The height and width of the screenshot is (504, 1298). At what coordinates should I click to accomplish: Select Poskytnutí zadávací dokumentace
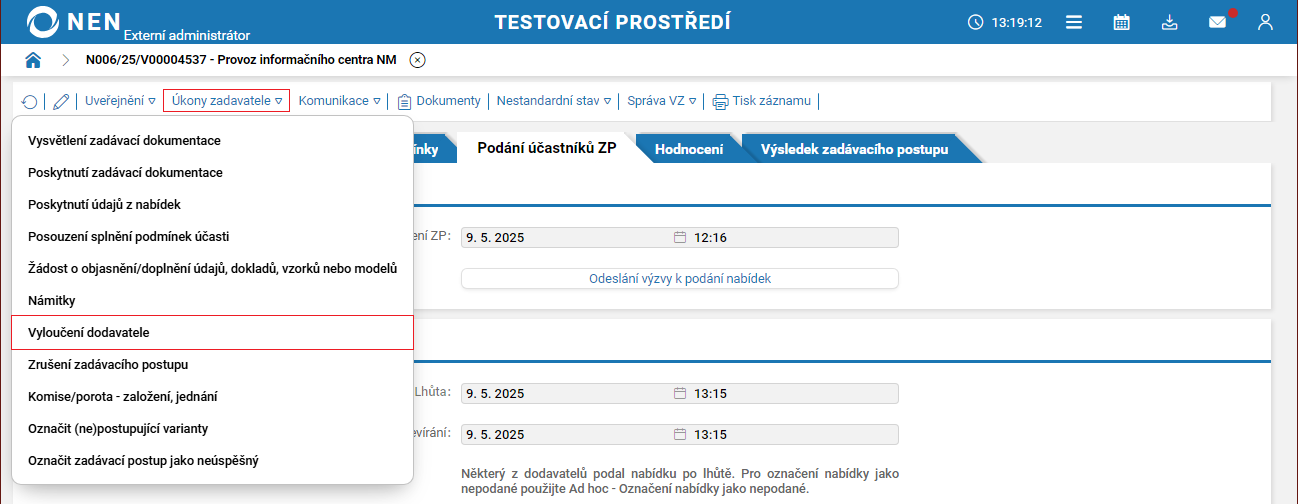212,172
